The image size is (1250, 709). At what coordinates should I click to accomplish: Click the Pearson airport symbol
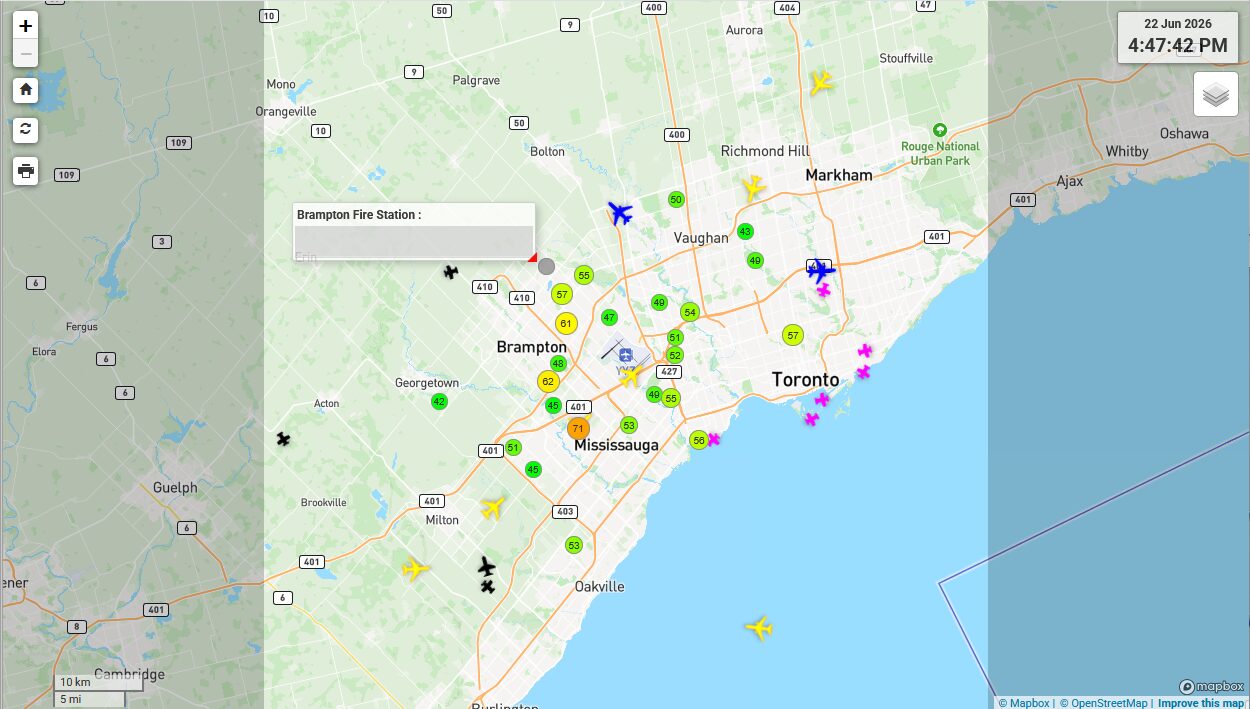[x=625, y=354]
